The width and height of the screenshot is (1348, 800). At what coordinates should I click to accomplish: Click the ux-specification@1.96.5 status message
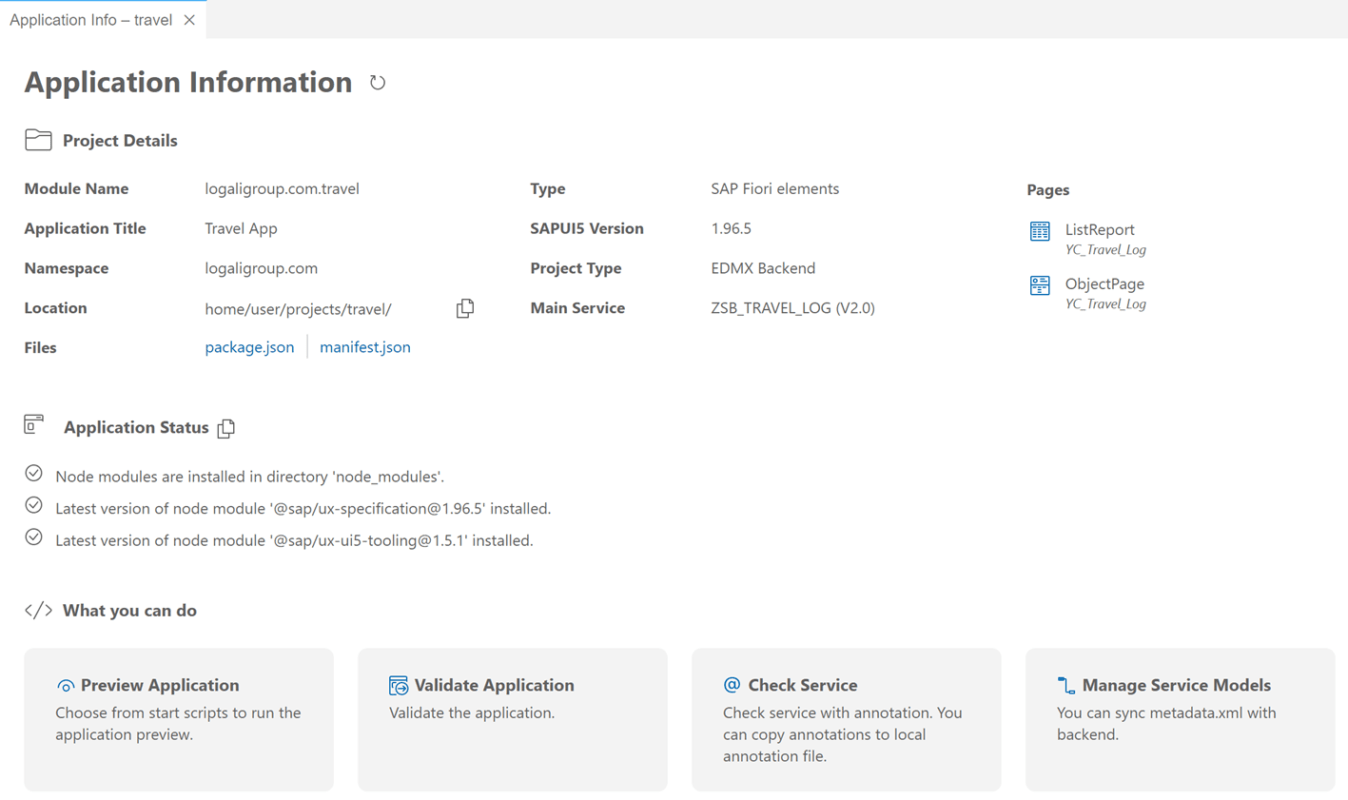[x=303, y=509]
